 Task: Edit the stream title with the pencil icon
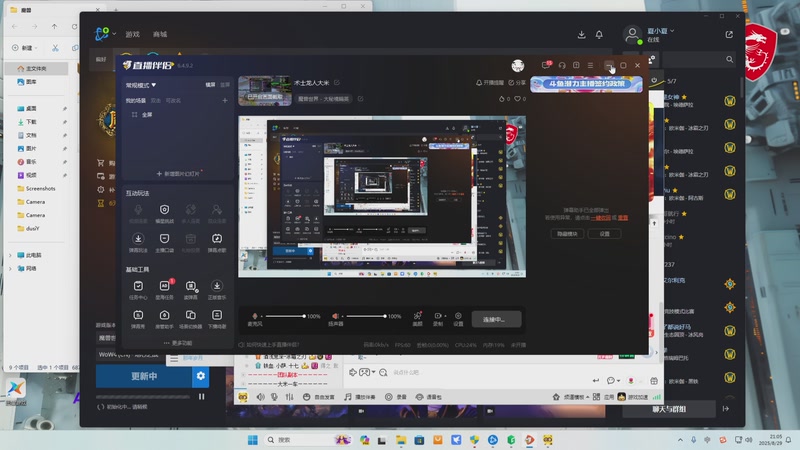pos(337,83)
